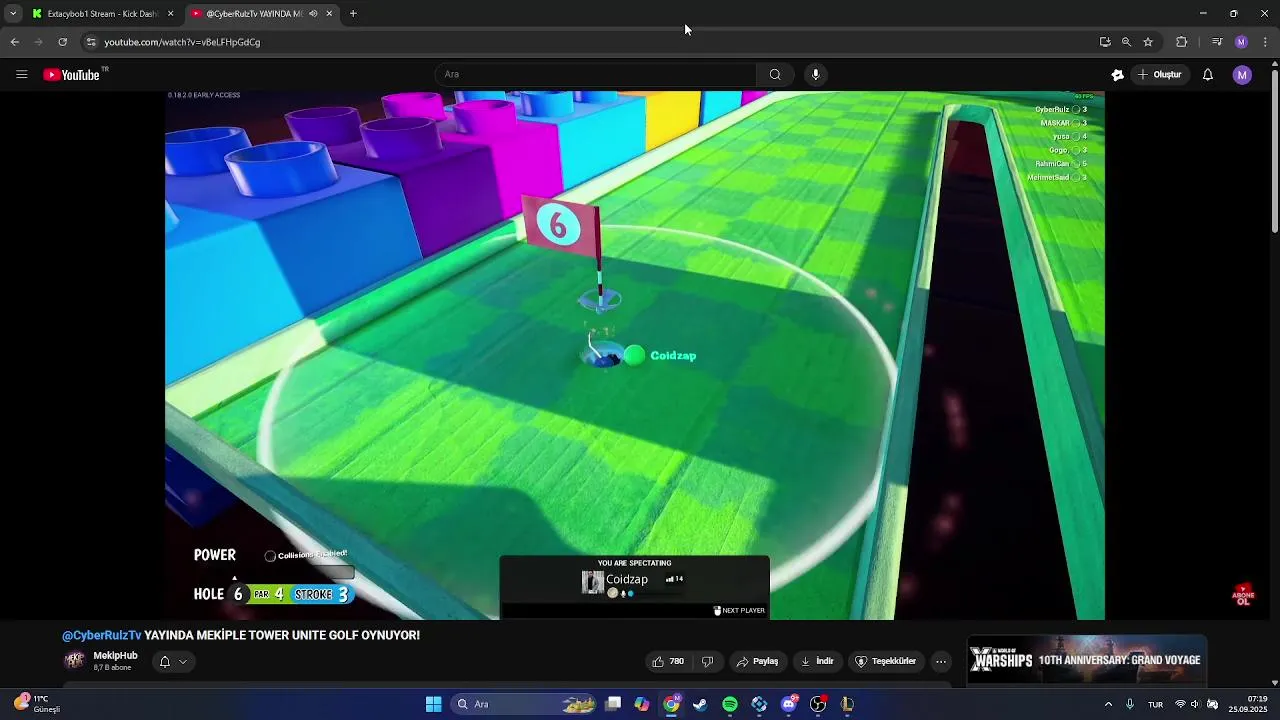
Task: Open the media controls toolbar icon
Action: coord(1217,42)
